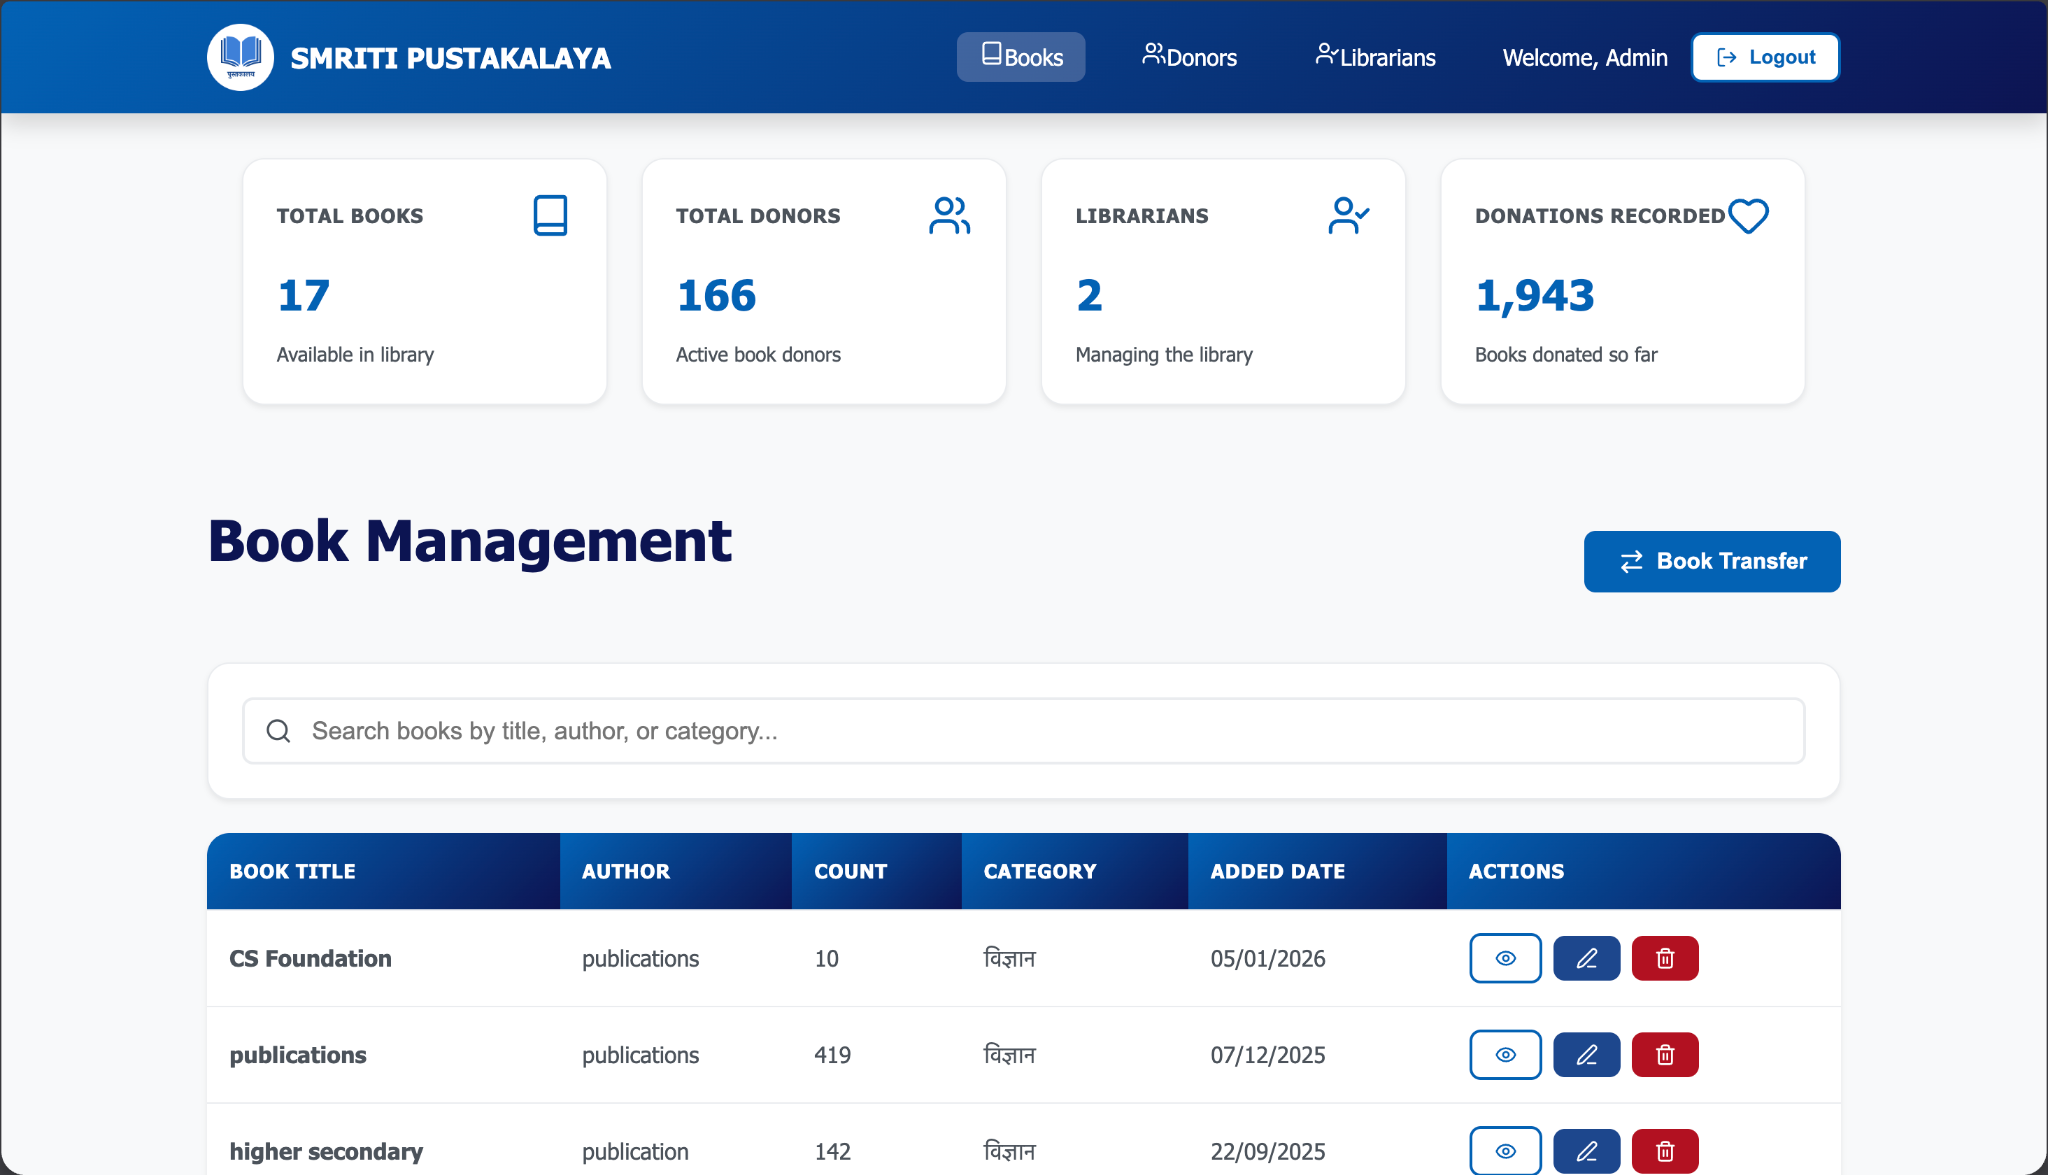The image size is (2048, 1175).
Task: Open the Books navigation tab
Action: click(x=1021, y=57)
